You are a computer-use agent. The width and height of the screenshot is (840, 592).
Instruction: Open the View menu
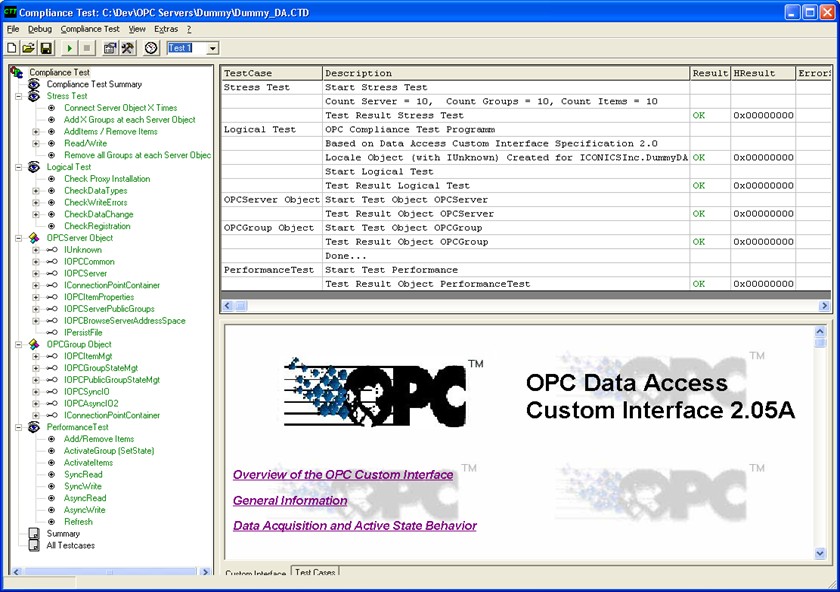pos(137,29)
